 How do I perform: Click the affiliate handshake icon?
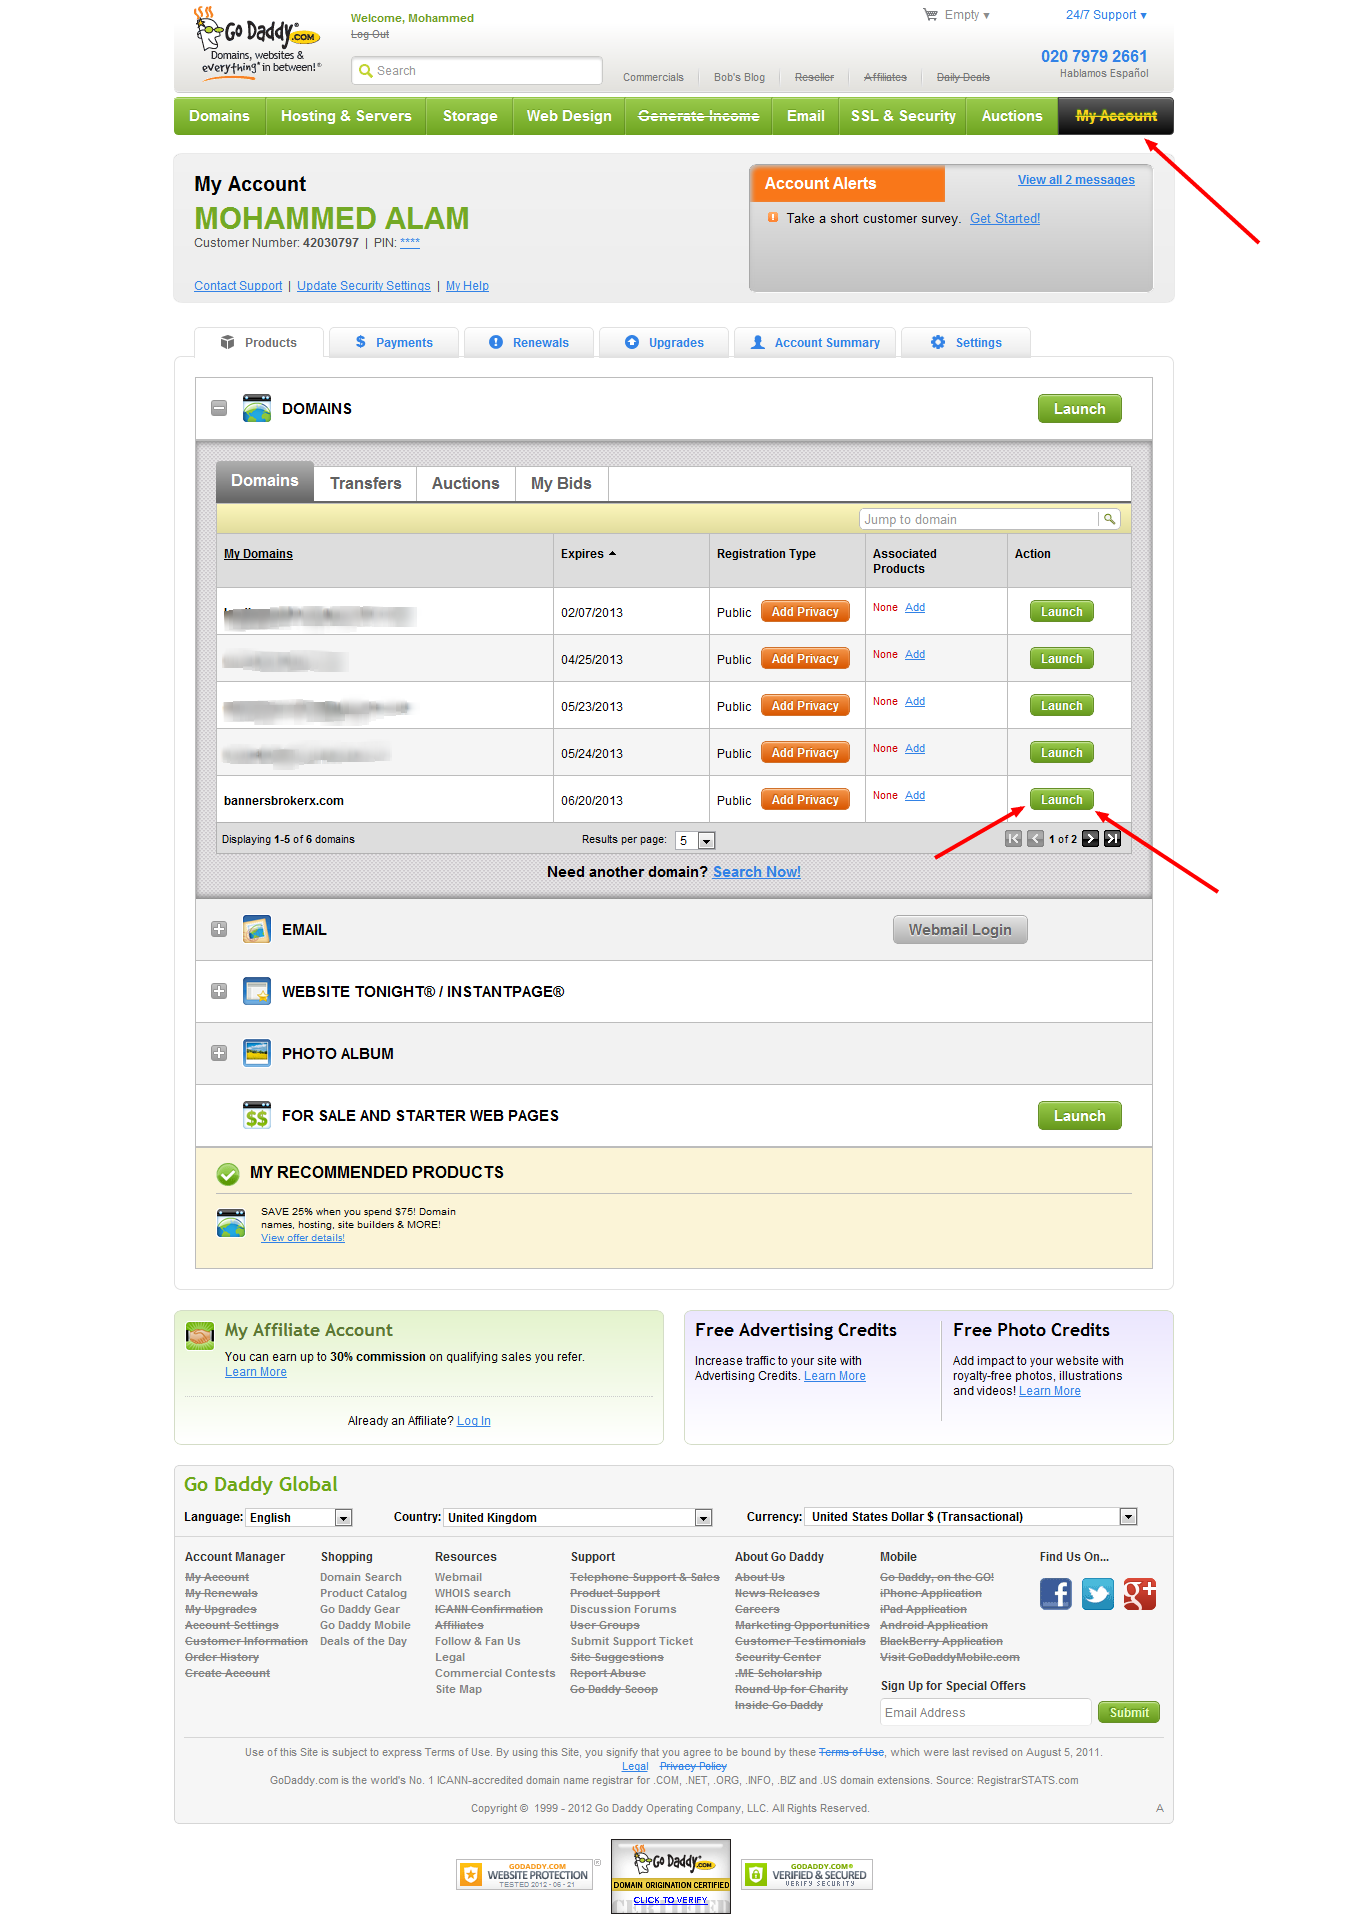tap(201, 1335)
